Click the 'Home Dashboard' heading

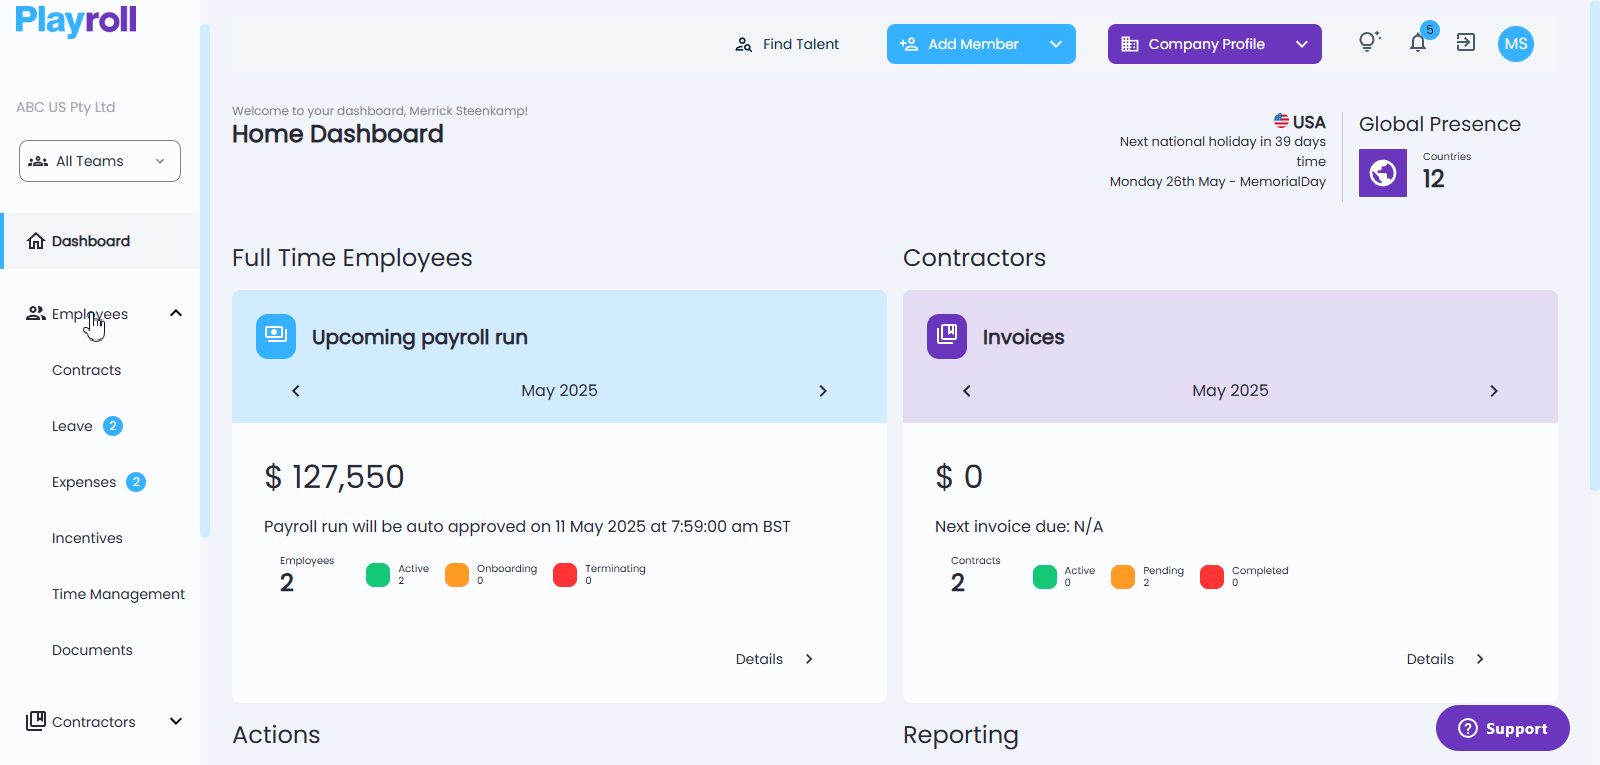338,134
